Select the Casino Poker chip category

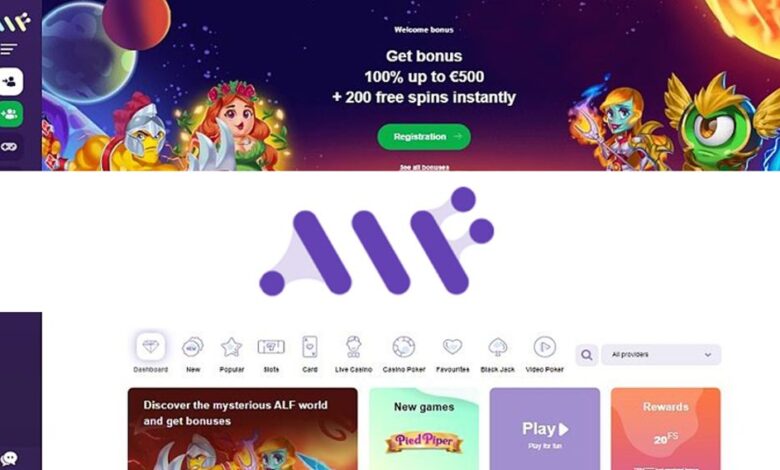[x=404, y=354]
